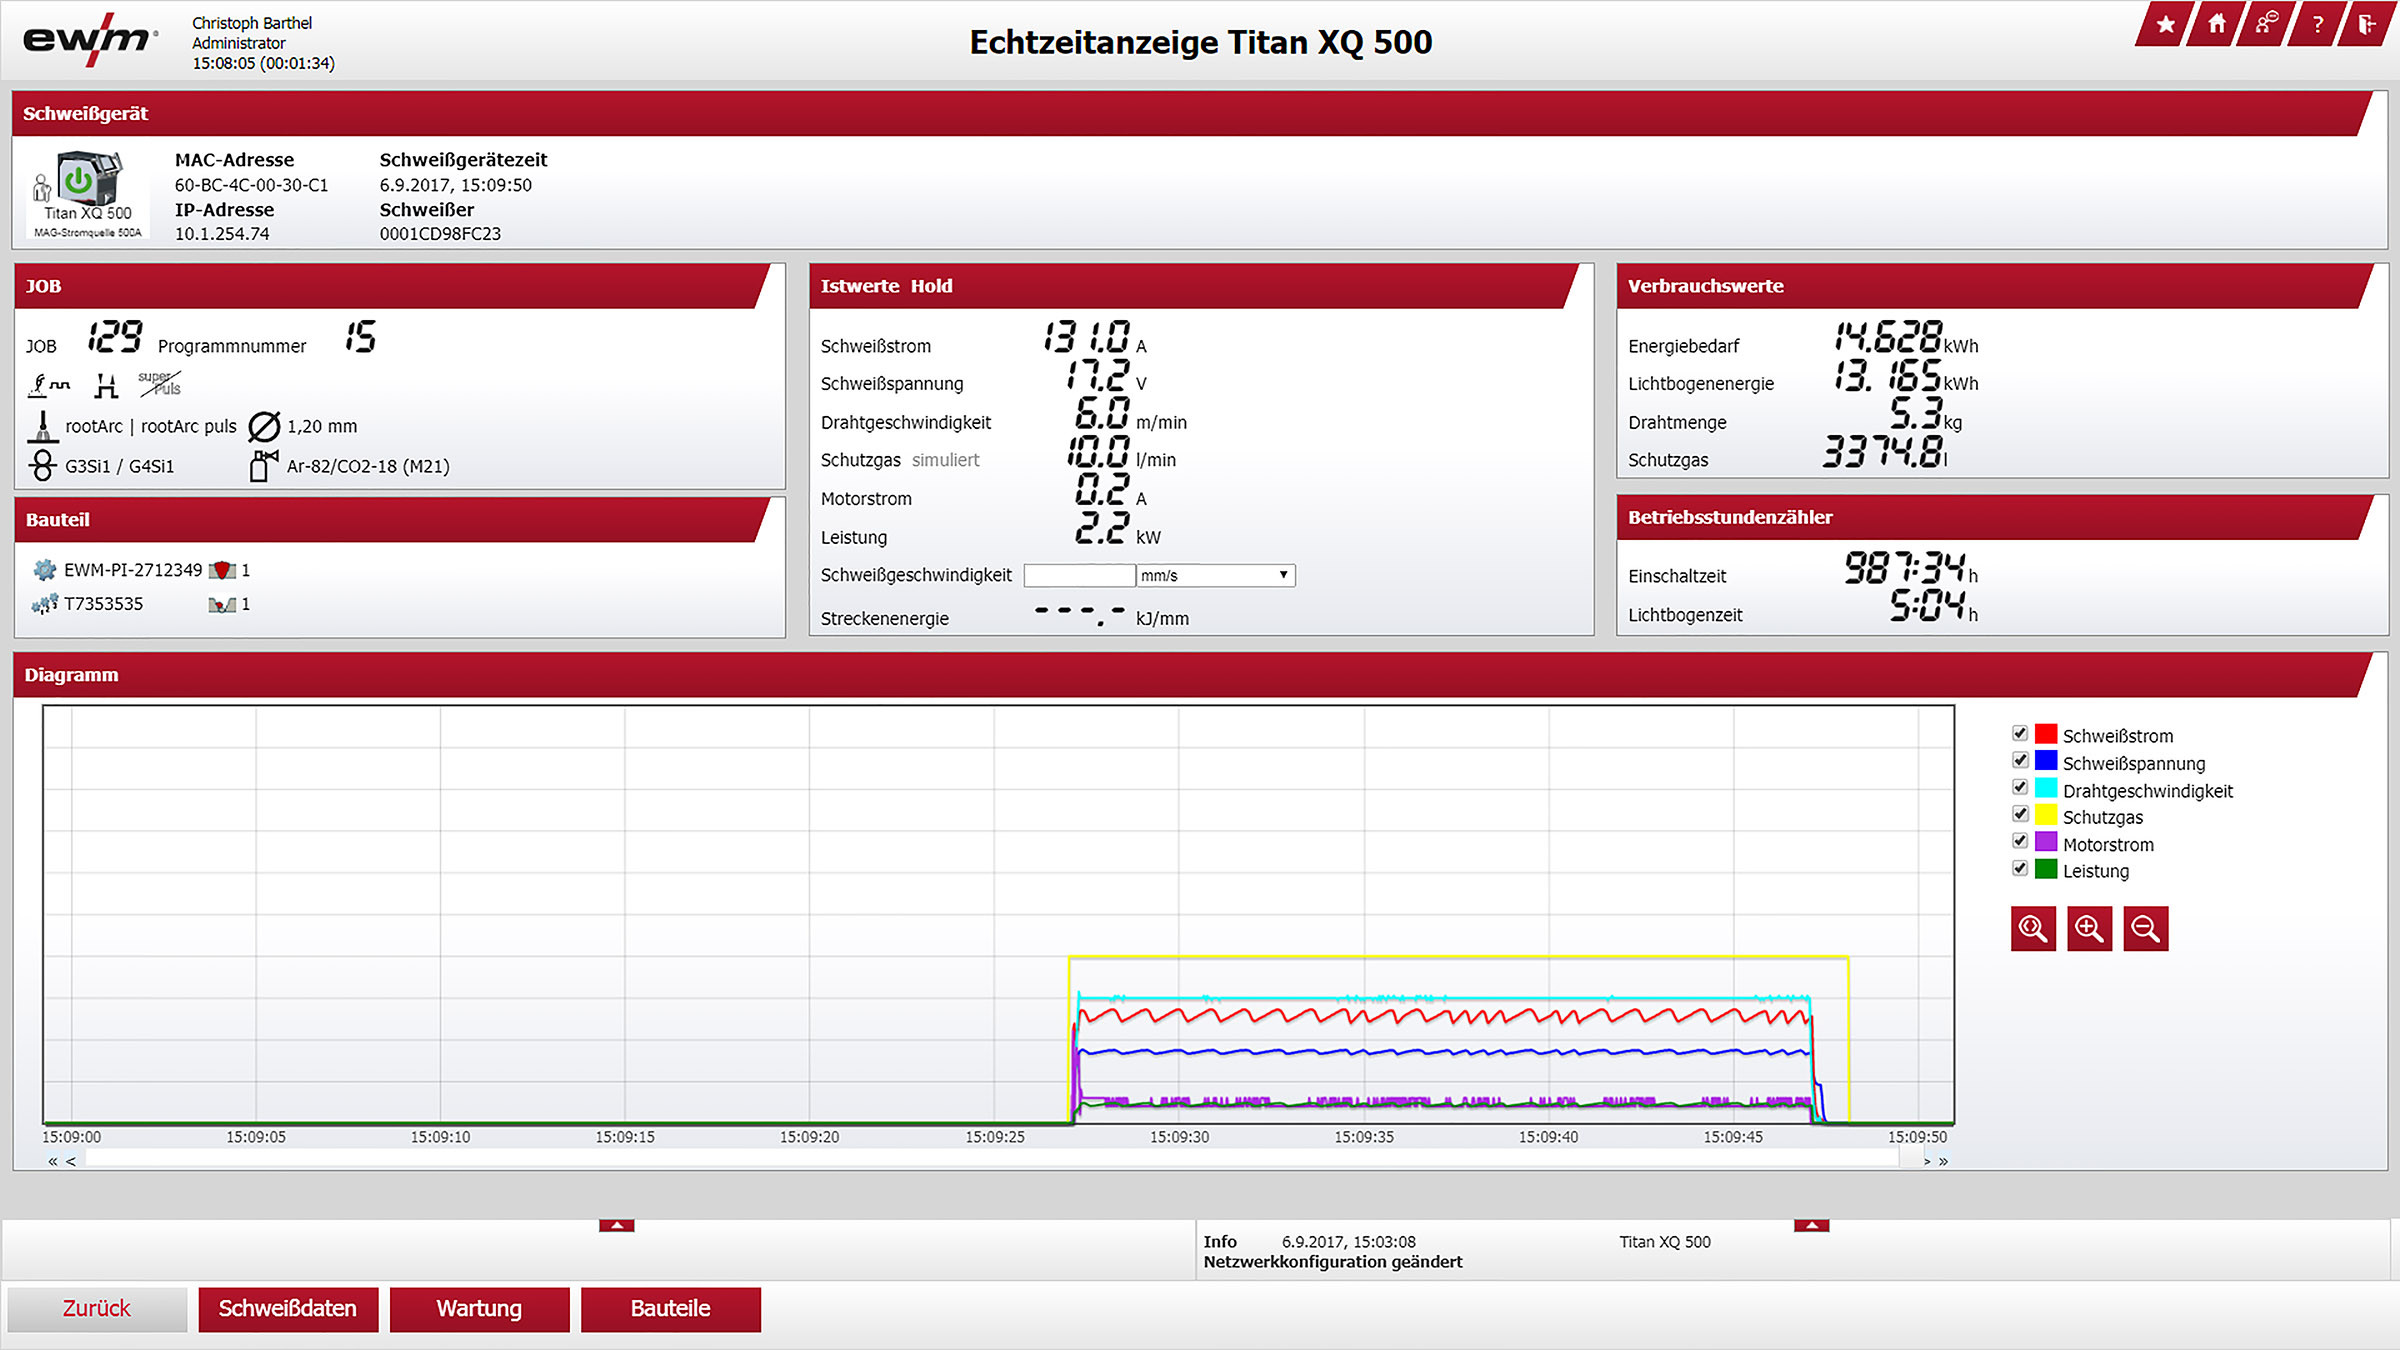Click the favorites star icon
The image size is (2400, 1350).
pos(2165,25)
